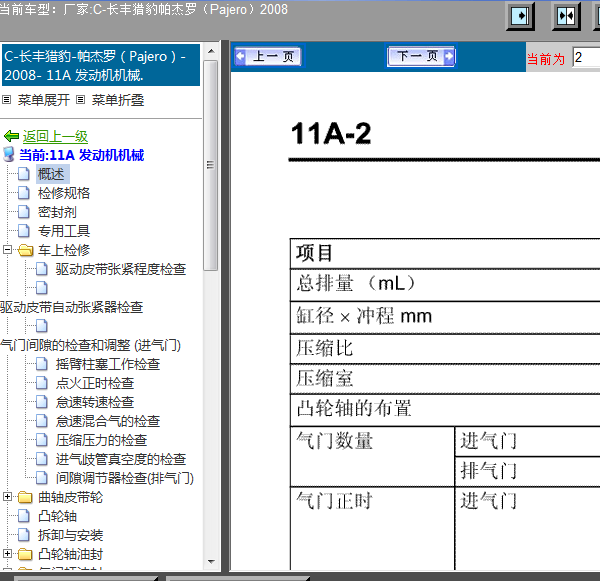This screenshot has width=600, height=581.
Task: Open 压缩压力的检查
Action: pyautogui.click(x=101, y=440)
